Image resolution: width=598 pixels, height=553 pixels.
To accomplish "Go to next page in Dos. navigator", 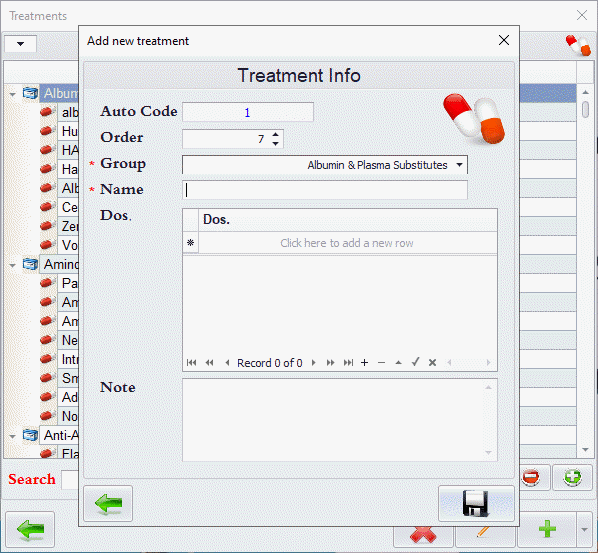I will point(331,363).
